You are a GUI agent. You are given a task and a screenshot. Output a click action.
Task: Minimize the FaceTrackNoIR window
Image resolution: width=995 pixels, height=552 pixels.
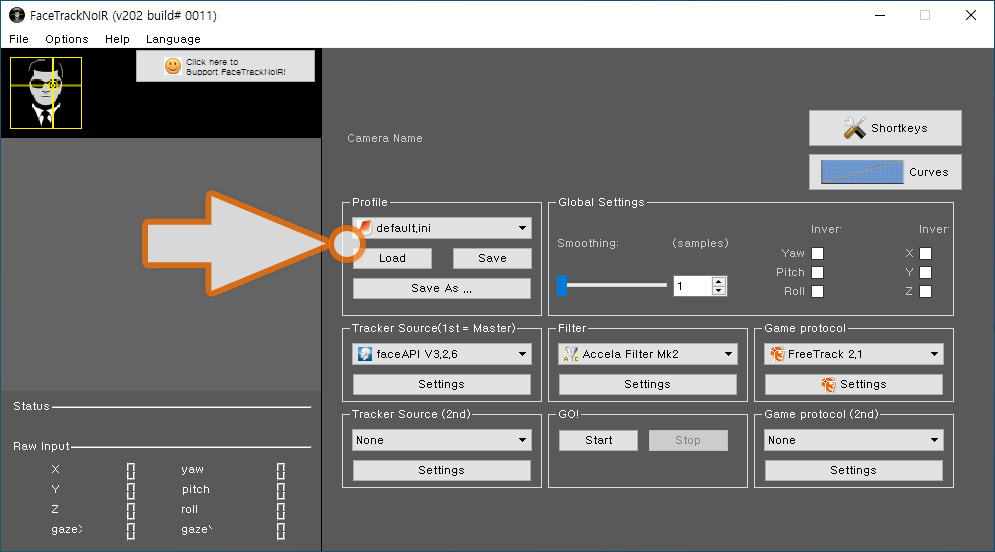pos(880,15)
